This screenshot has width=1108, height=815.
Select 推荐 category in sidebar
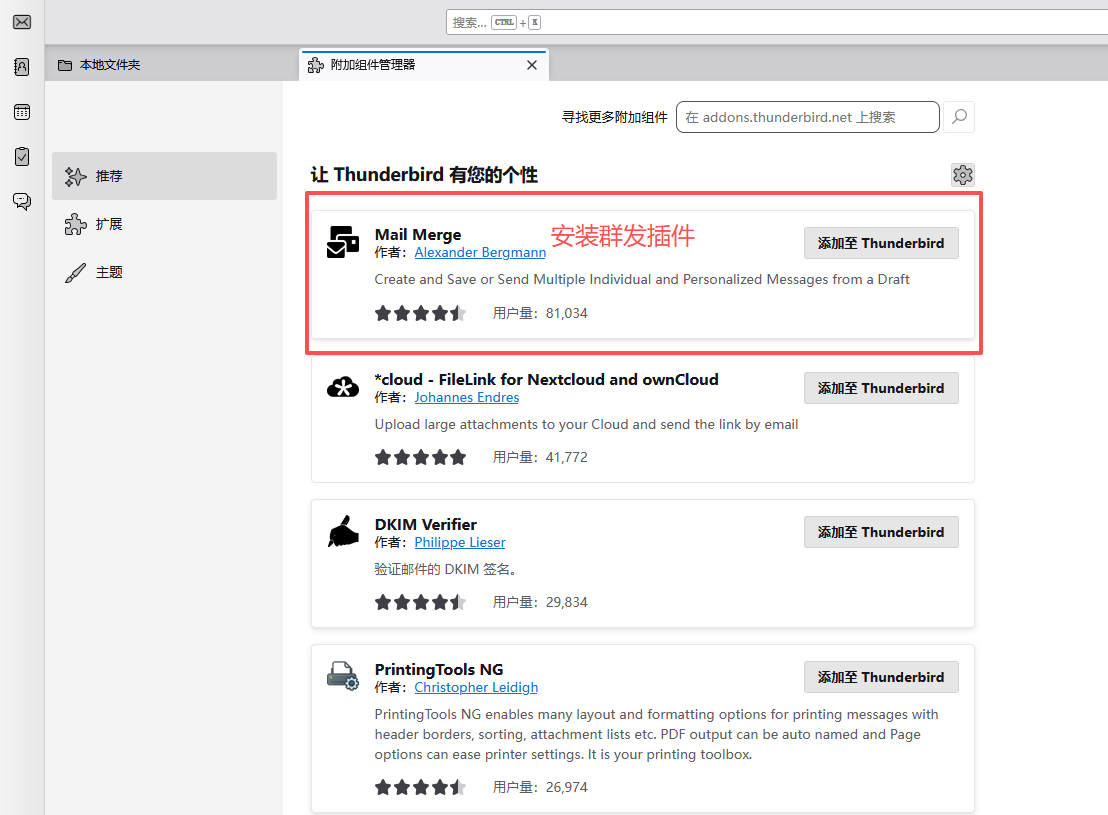click(x=164, y=176)
